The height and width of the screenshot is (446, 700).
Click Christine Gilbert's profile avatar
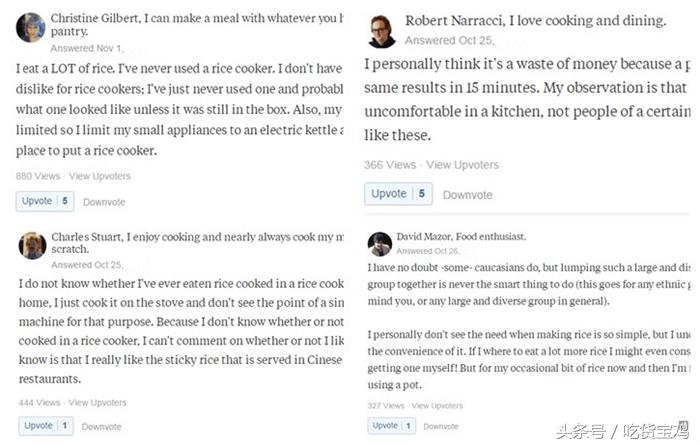point(31,27)
